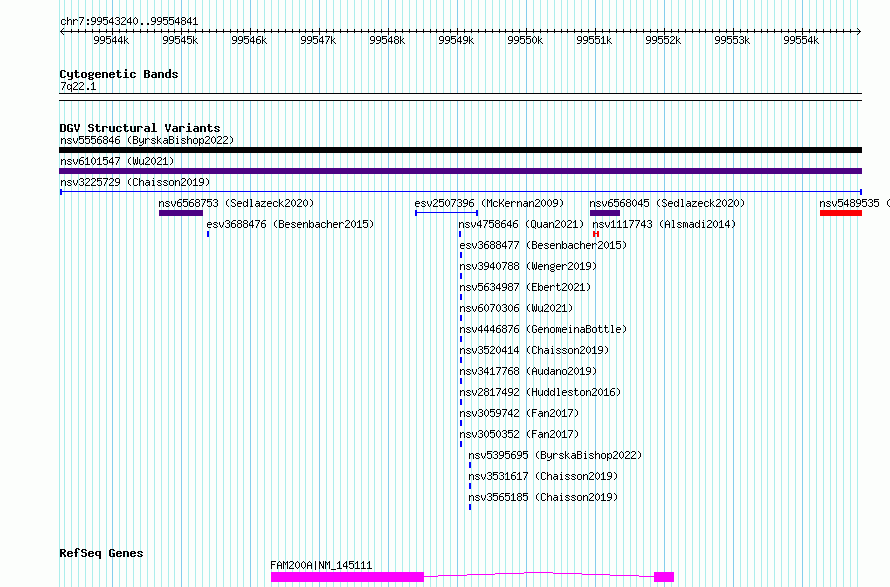This screenshot has width=890, height=587.
Task: Click the small magenta FAM200A exon on the right
Action: (x=664, y=577)
